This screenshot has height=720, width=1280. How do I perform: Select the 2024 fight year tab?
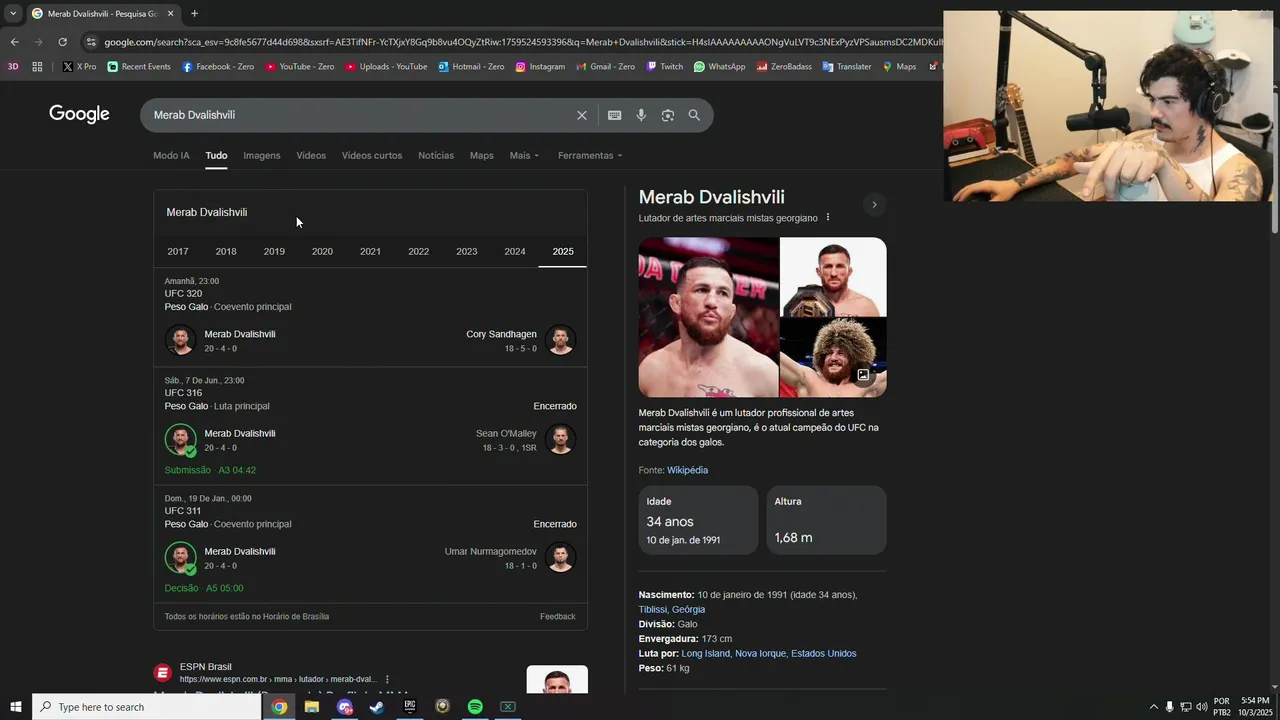(515, 252)
